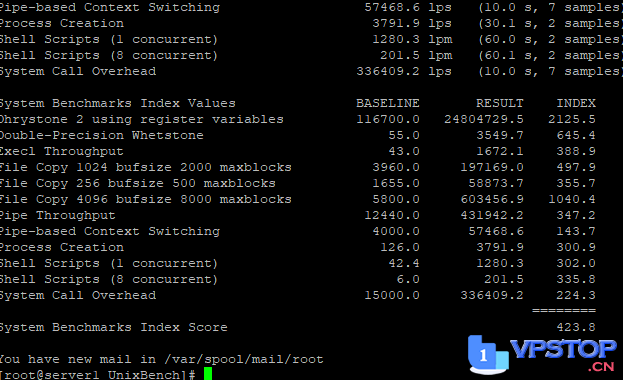Click the VPSTOP logo cloud icon

488,355
